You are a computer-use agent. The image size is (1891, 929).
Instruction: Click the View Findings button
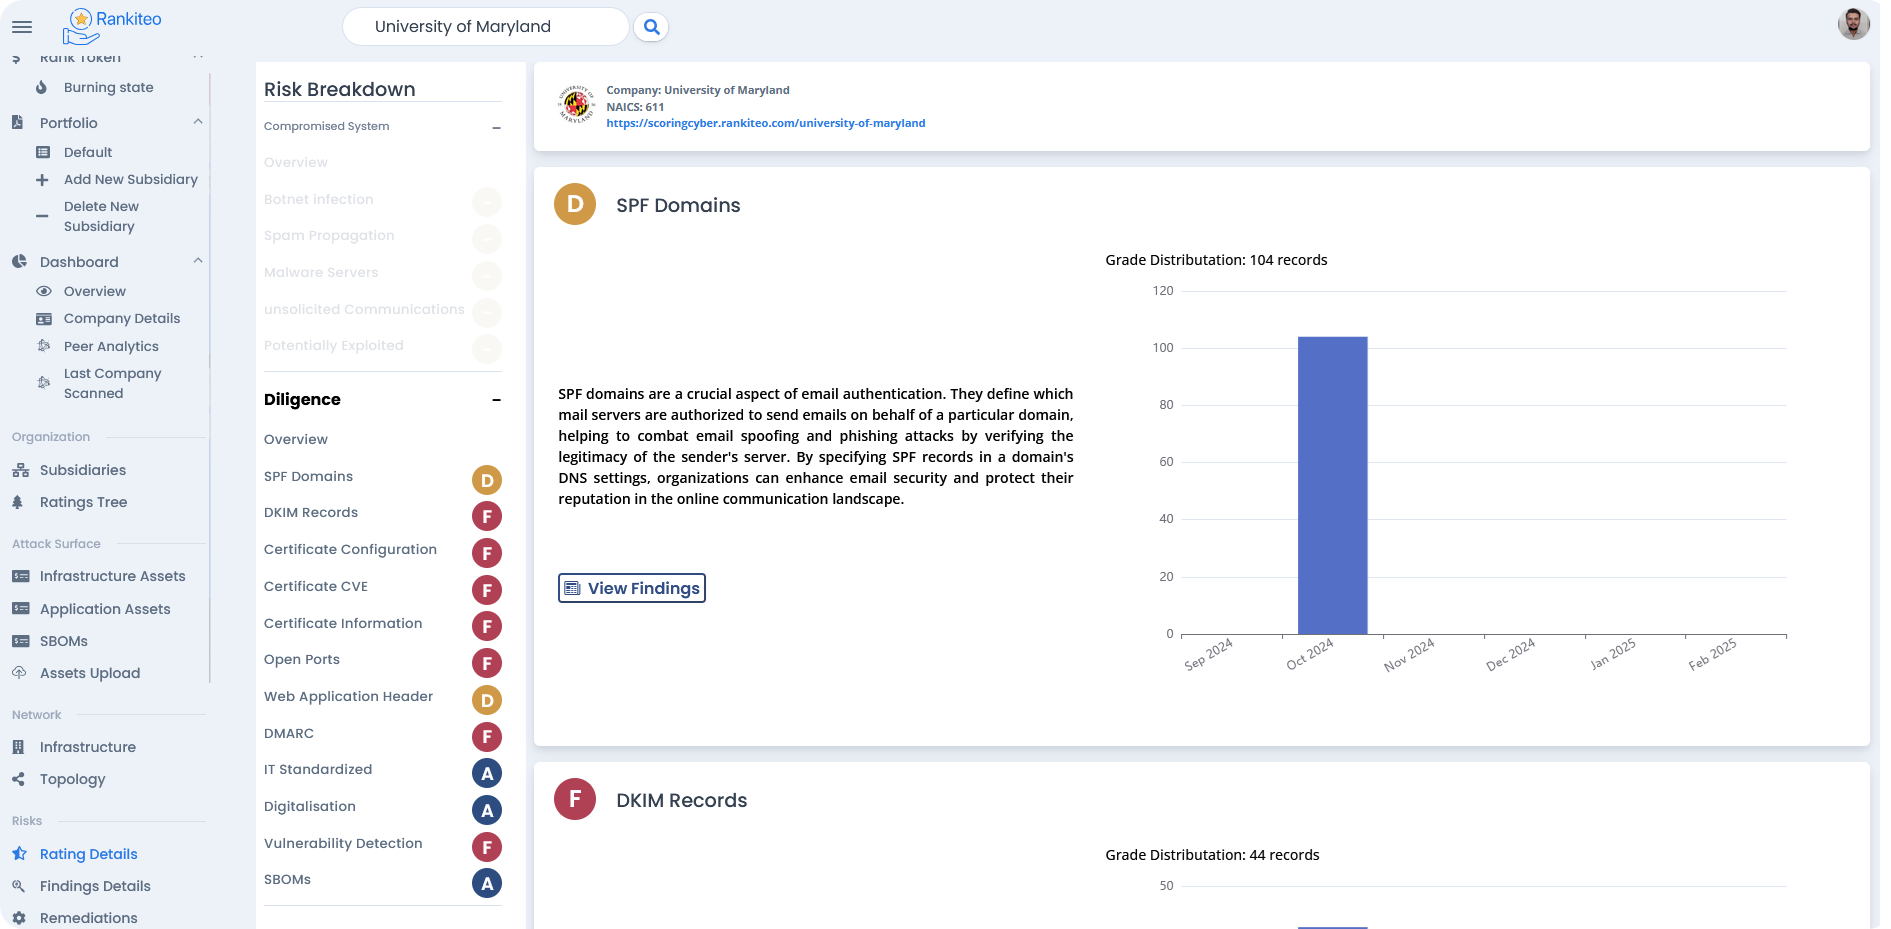pyautogui.click(x=632, y=588)
